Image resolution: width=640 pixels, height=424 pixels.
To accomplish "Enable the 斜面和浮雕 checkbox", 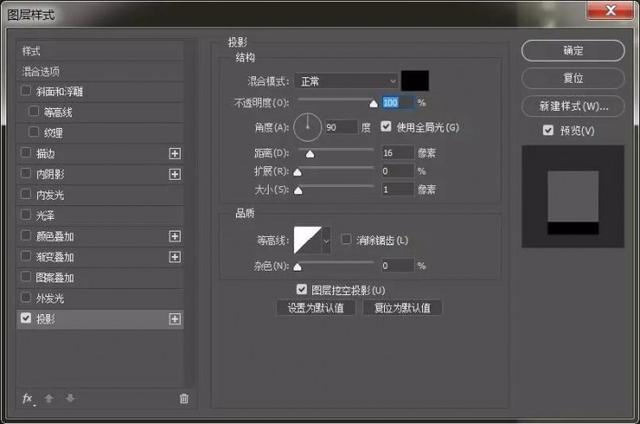I will 26,91.
